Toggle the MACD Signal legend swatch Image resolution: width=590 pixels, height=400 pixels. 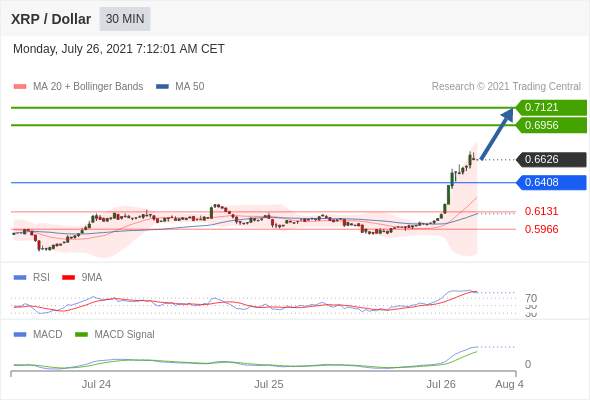click(81, 335)
